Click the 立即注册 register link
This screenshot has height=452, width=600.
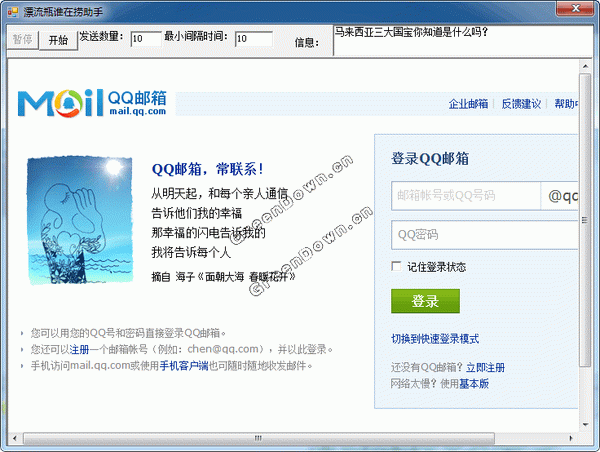point(485,368)
